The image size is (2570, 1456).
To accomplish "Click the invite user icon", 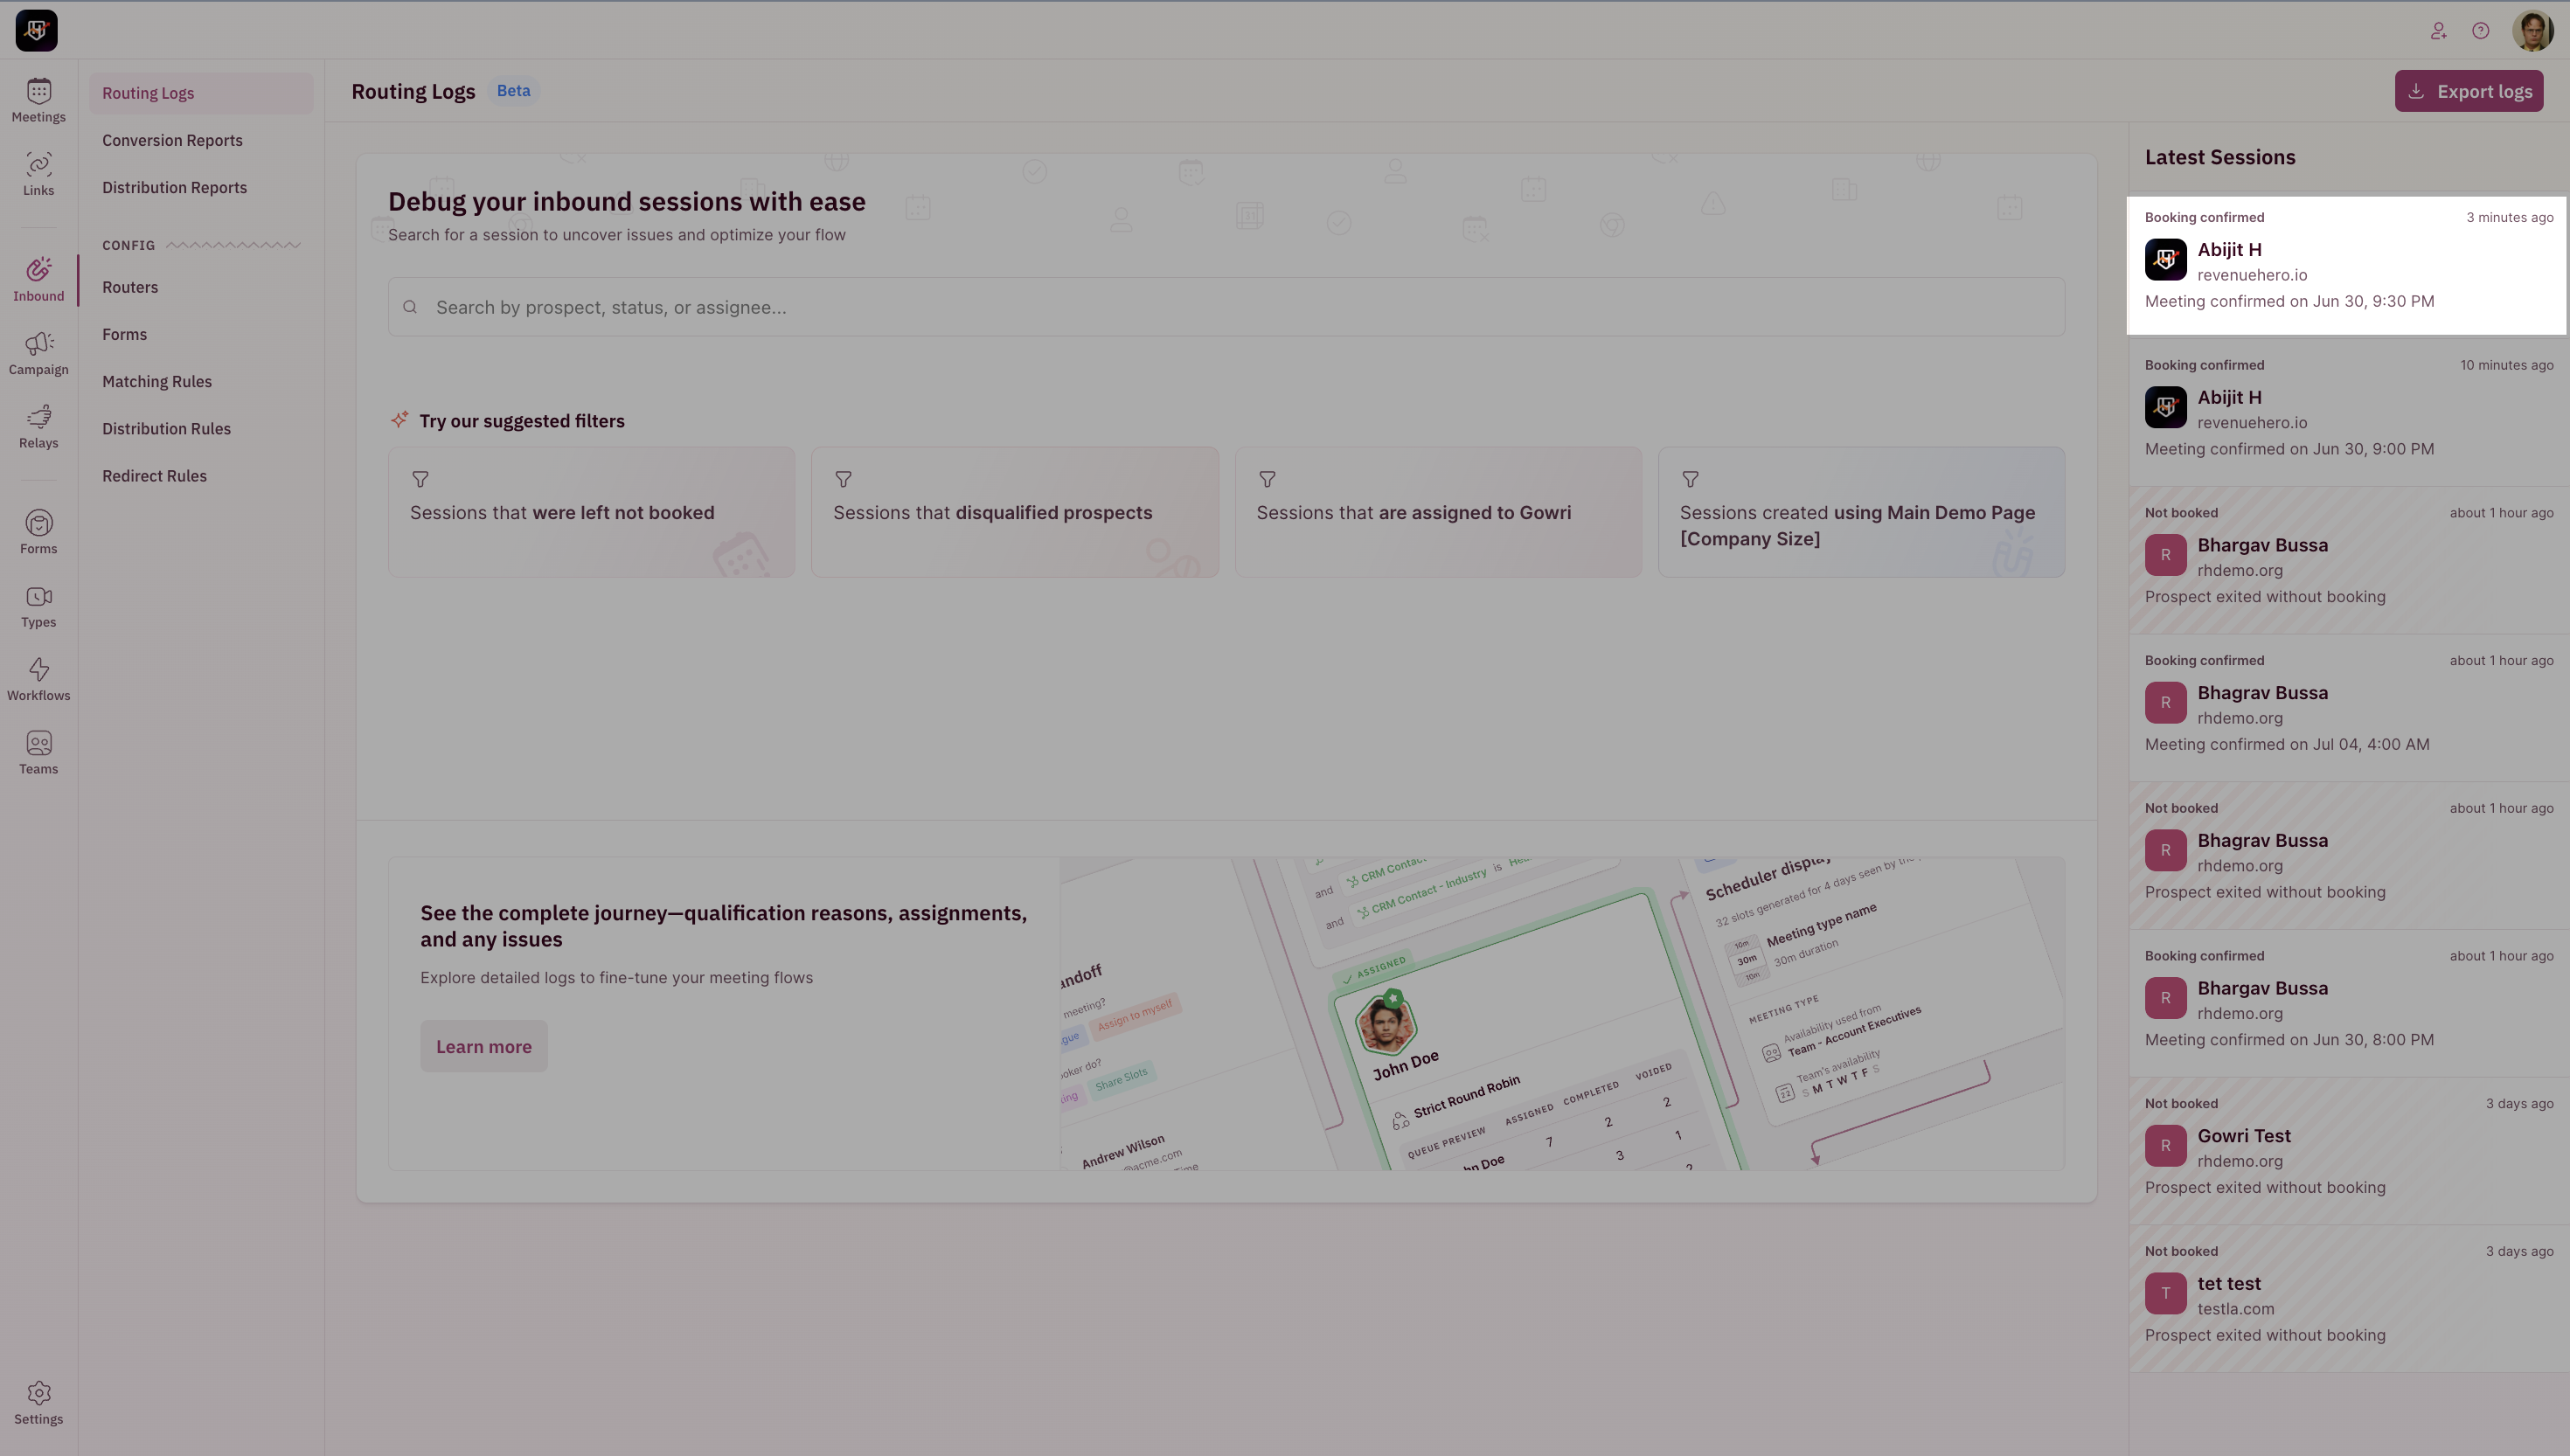I will pyautogui.click(x=2439, y=31).
